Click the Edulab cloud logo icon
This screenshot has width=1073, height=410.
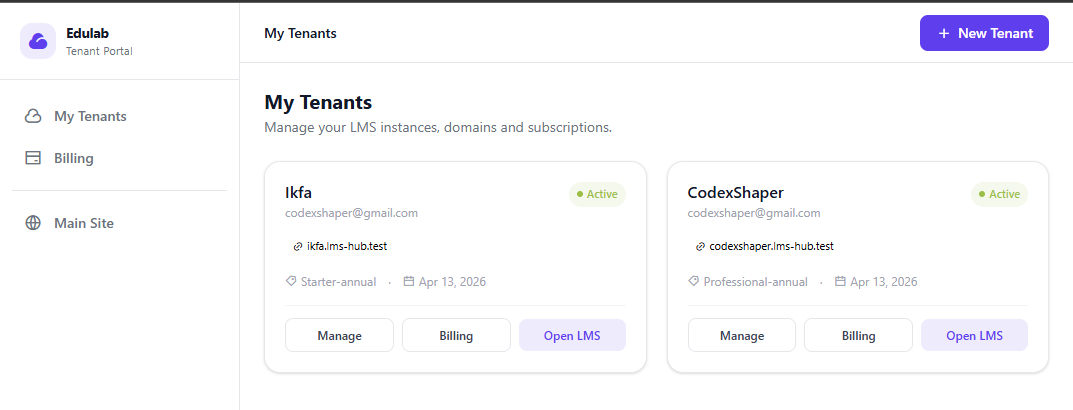(x=38, y=41)
